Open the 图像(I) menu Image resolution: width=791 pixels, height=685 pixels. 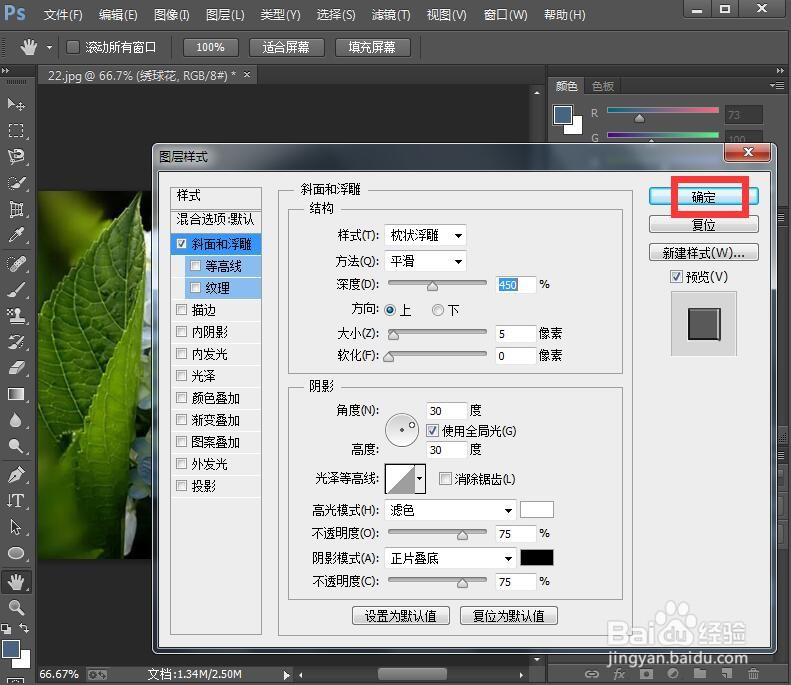pyautogui.click(x=172, y=15)
